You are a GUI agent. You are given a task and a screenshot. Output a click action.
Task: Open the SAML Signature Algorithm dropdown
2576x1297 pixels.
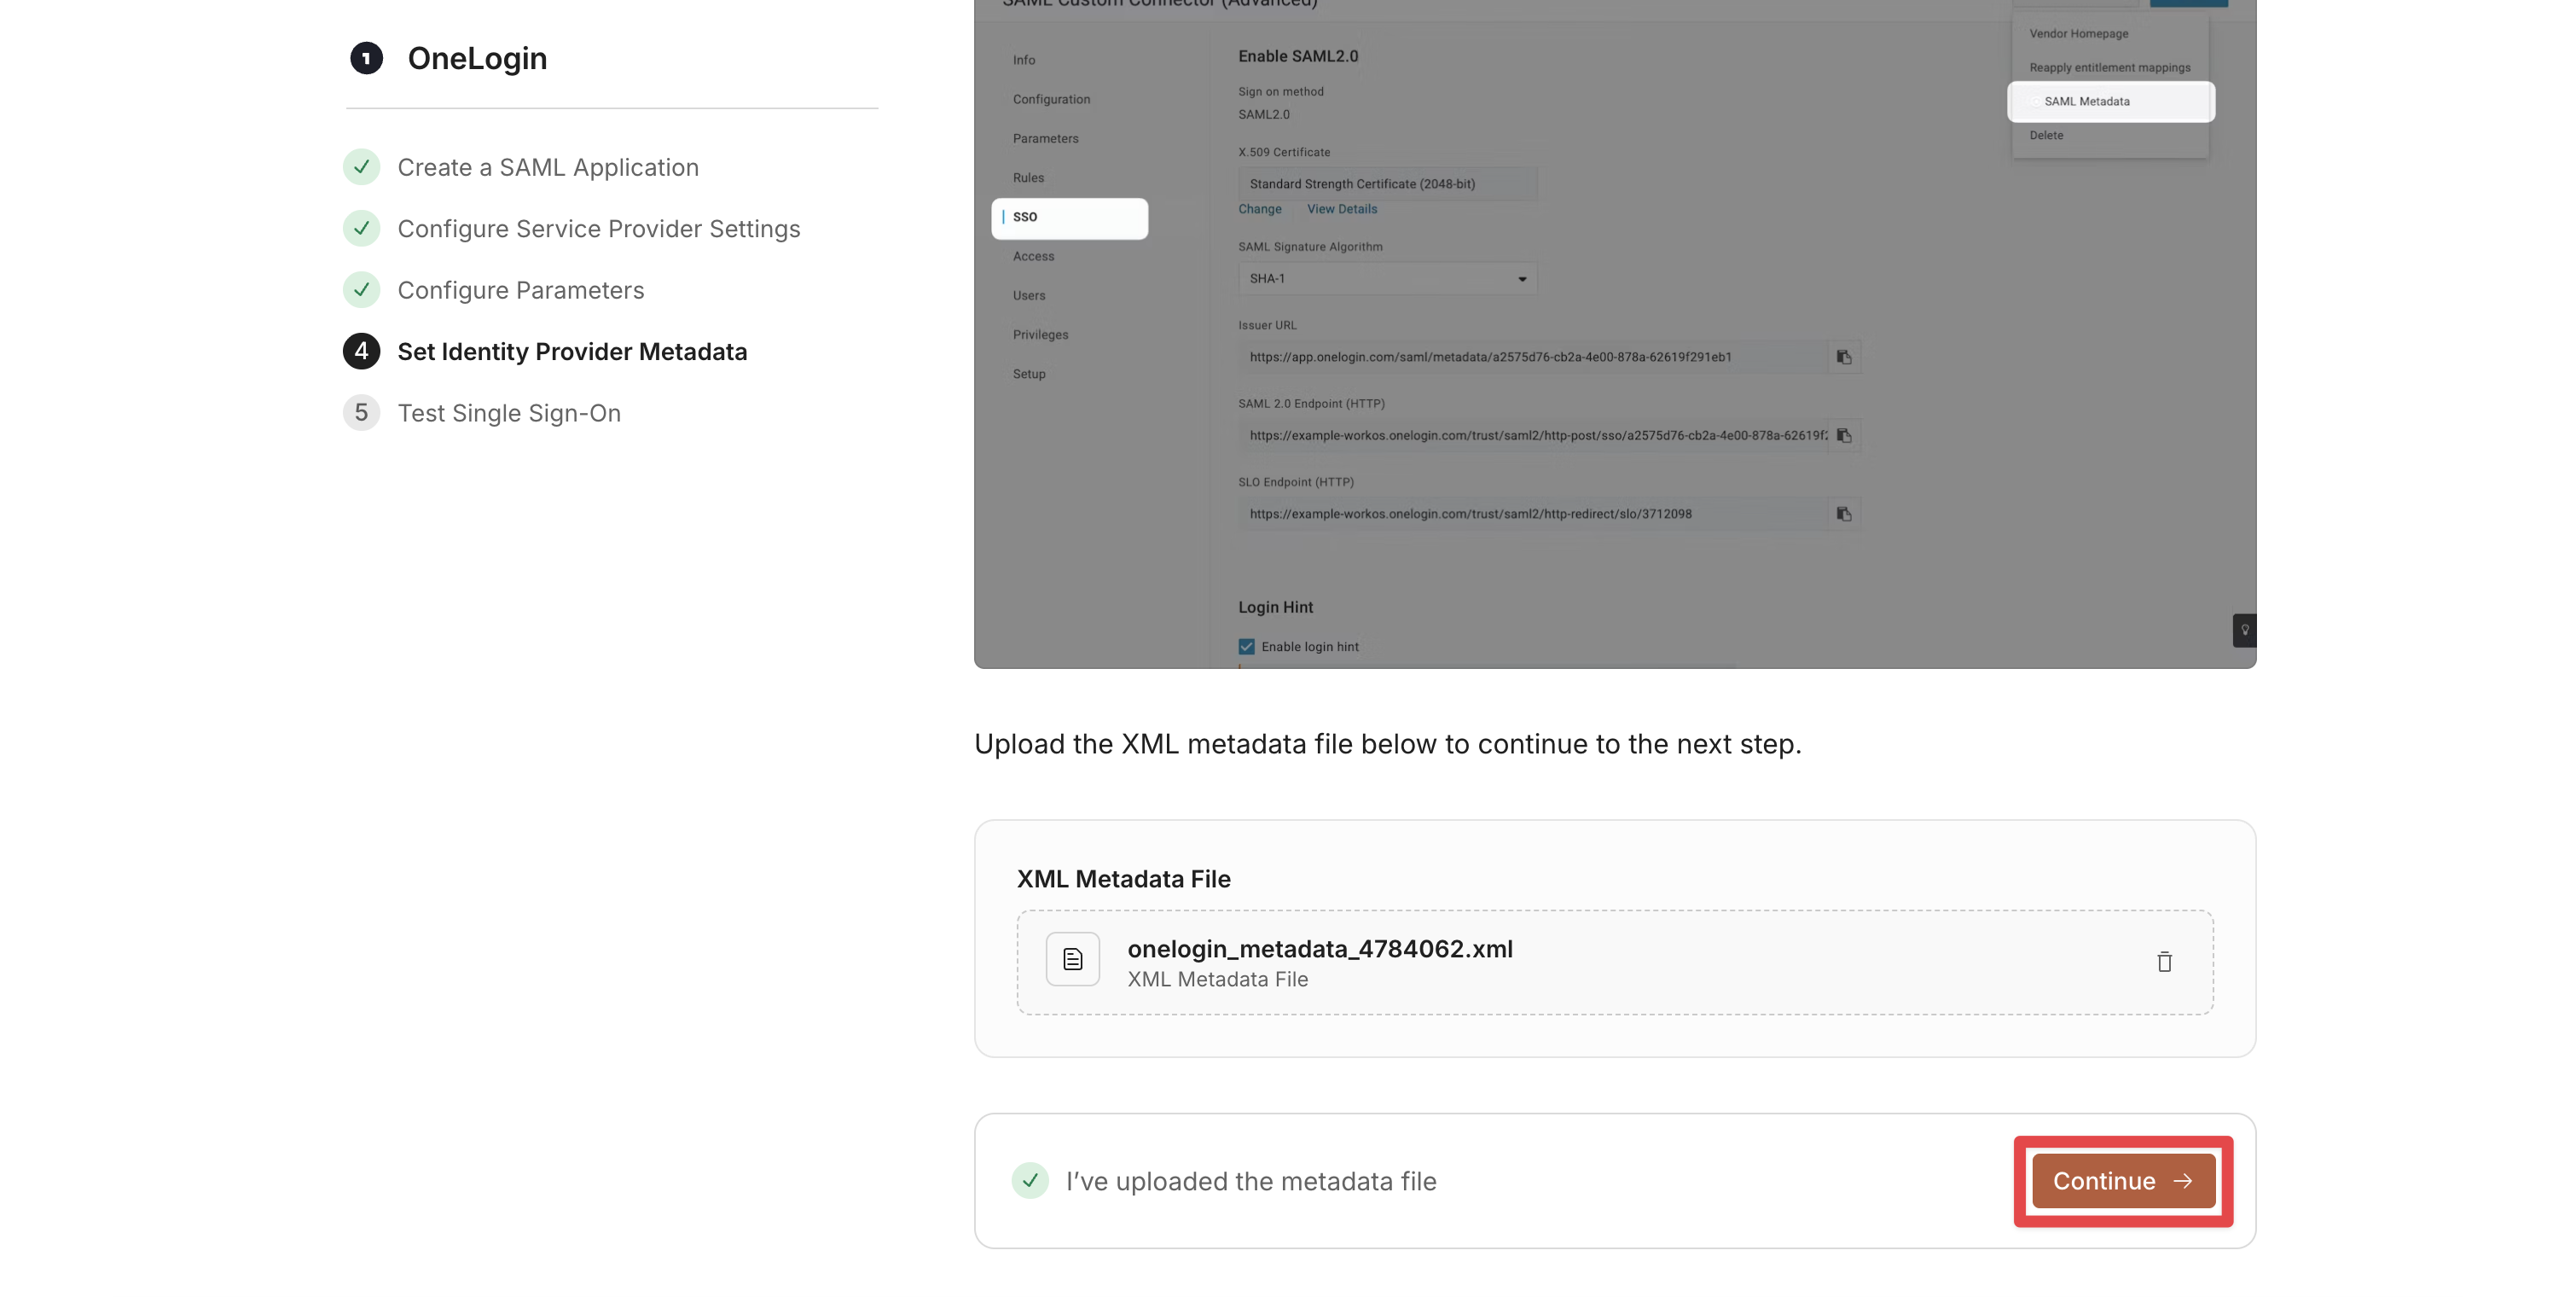click(1386, 279)
